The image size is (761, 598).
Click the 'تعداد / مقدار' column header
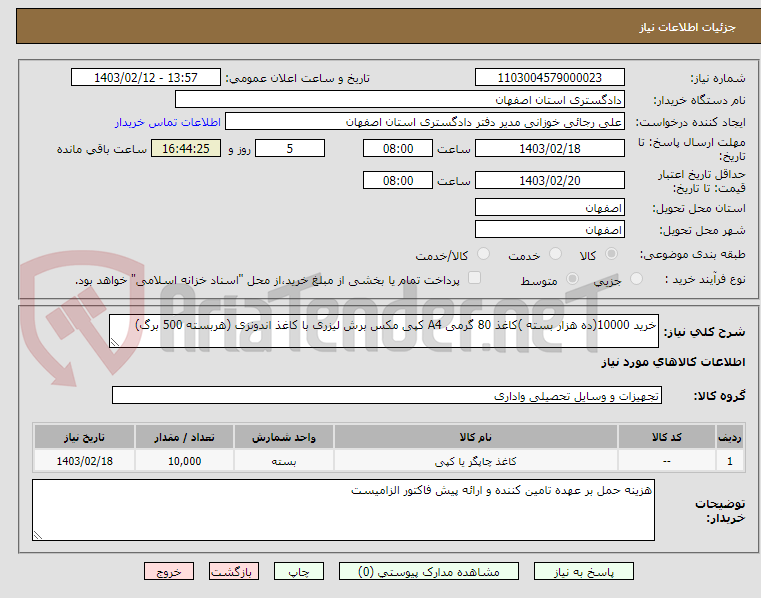[x=184, y=437]
